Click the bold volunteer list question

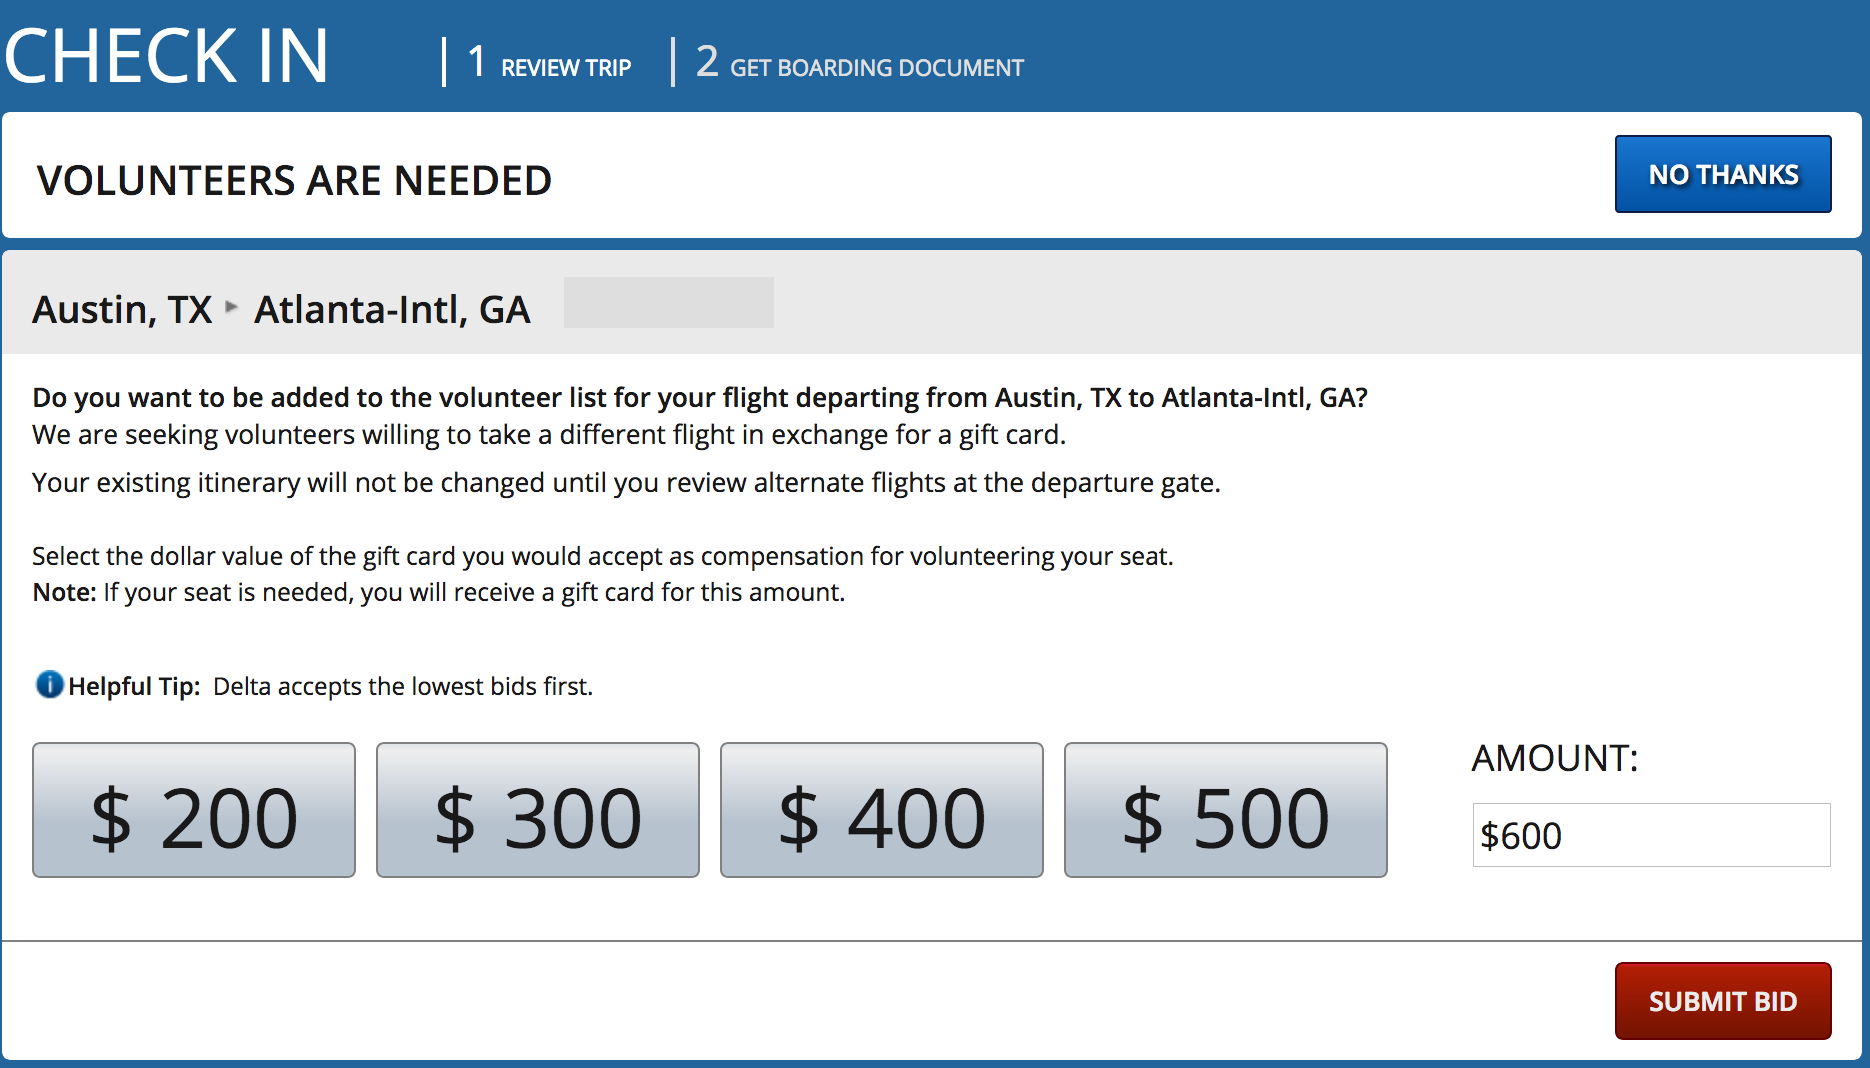(x=699, y=398)
